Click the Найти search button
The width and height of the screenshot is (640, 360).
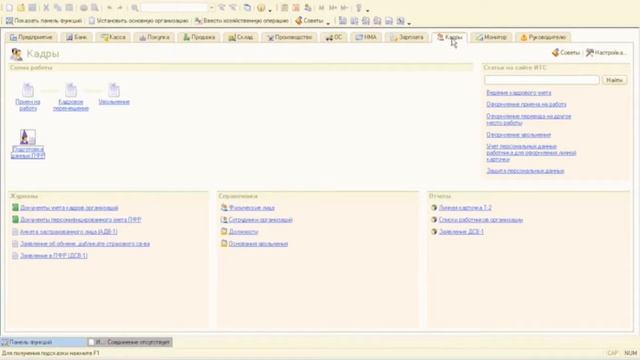(614, 80)
